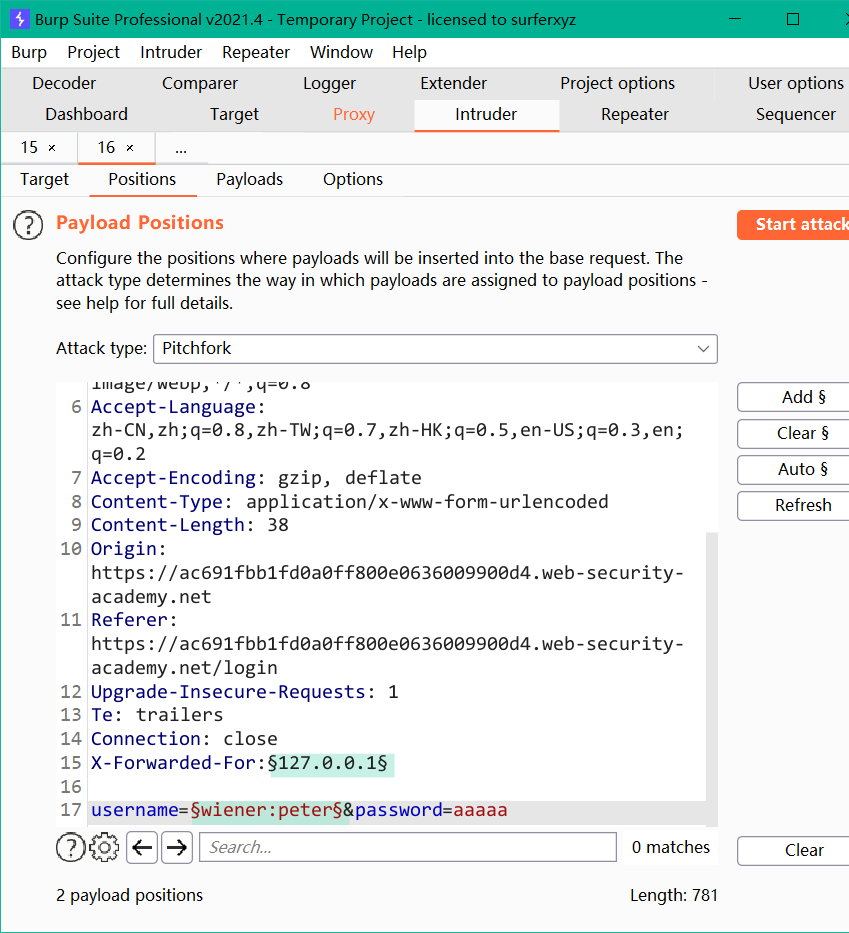Image resolution: width=849 pixels, height=933 pixels.
Task: Switch to the Proxy tab
Action: [354, 114]
